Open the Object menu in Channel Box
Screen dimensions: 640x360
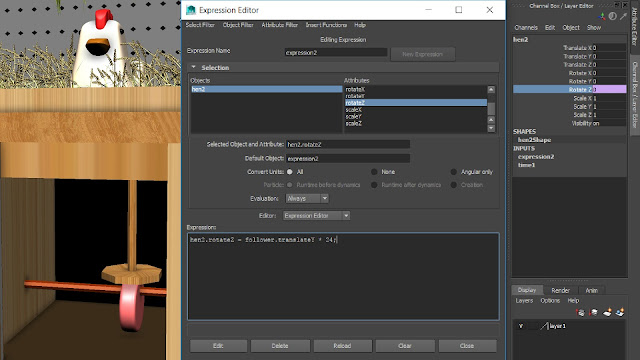point(571,27)
